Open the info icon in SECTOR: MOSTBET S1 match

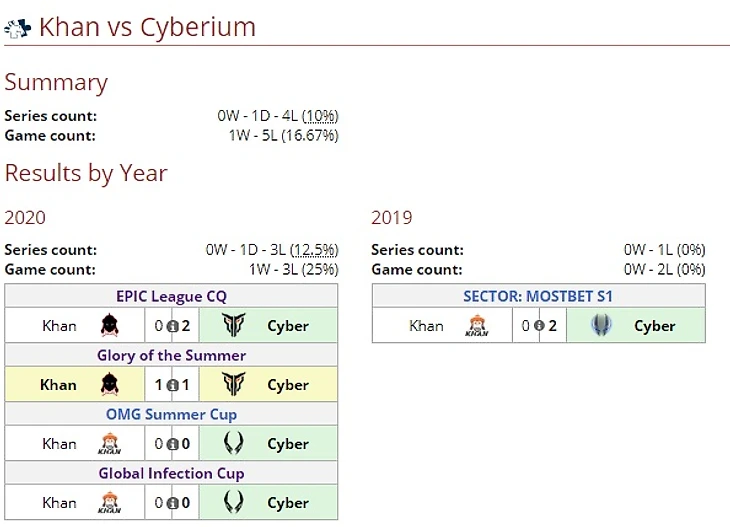pos(539,326)
